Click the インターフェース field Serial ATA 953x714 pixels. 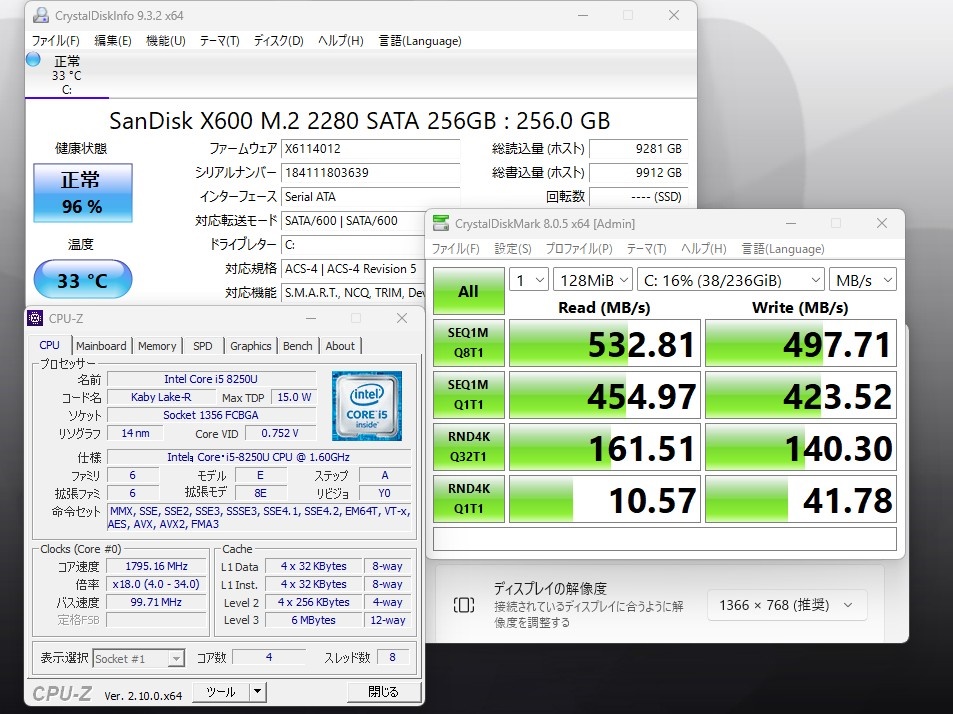(370, 197)
